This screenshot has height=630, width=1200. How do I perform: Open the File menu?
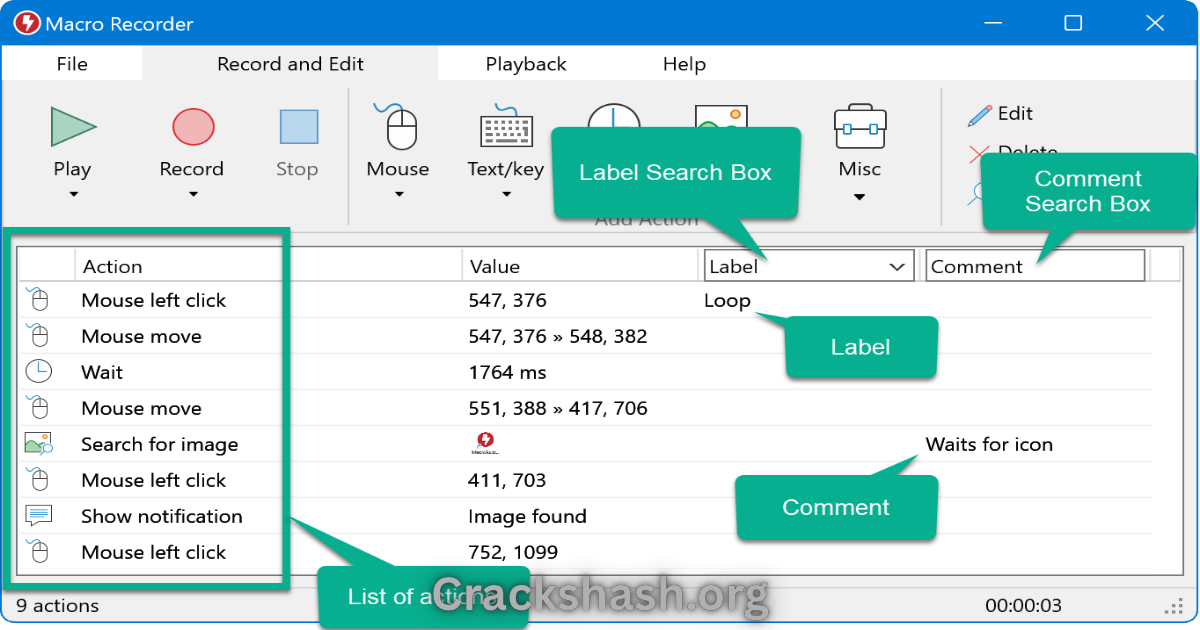72,64
